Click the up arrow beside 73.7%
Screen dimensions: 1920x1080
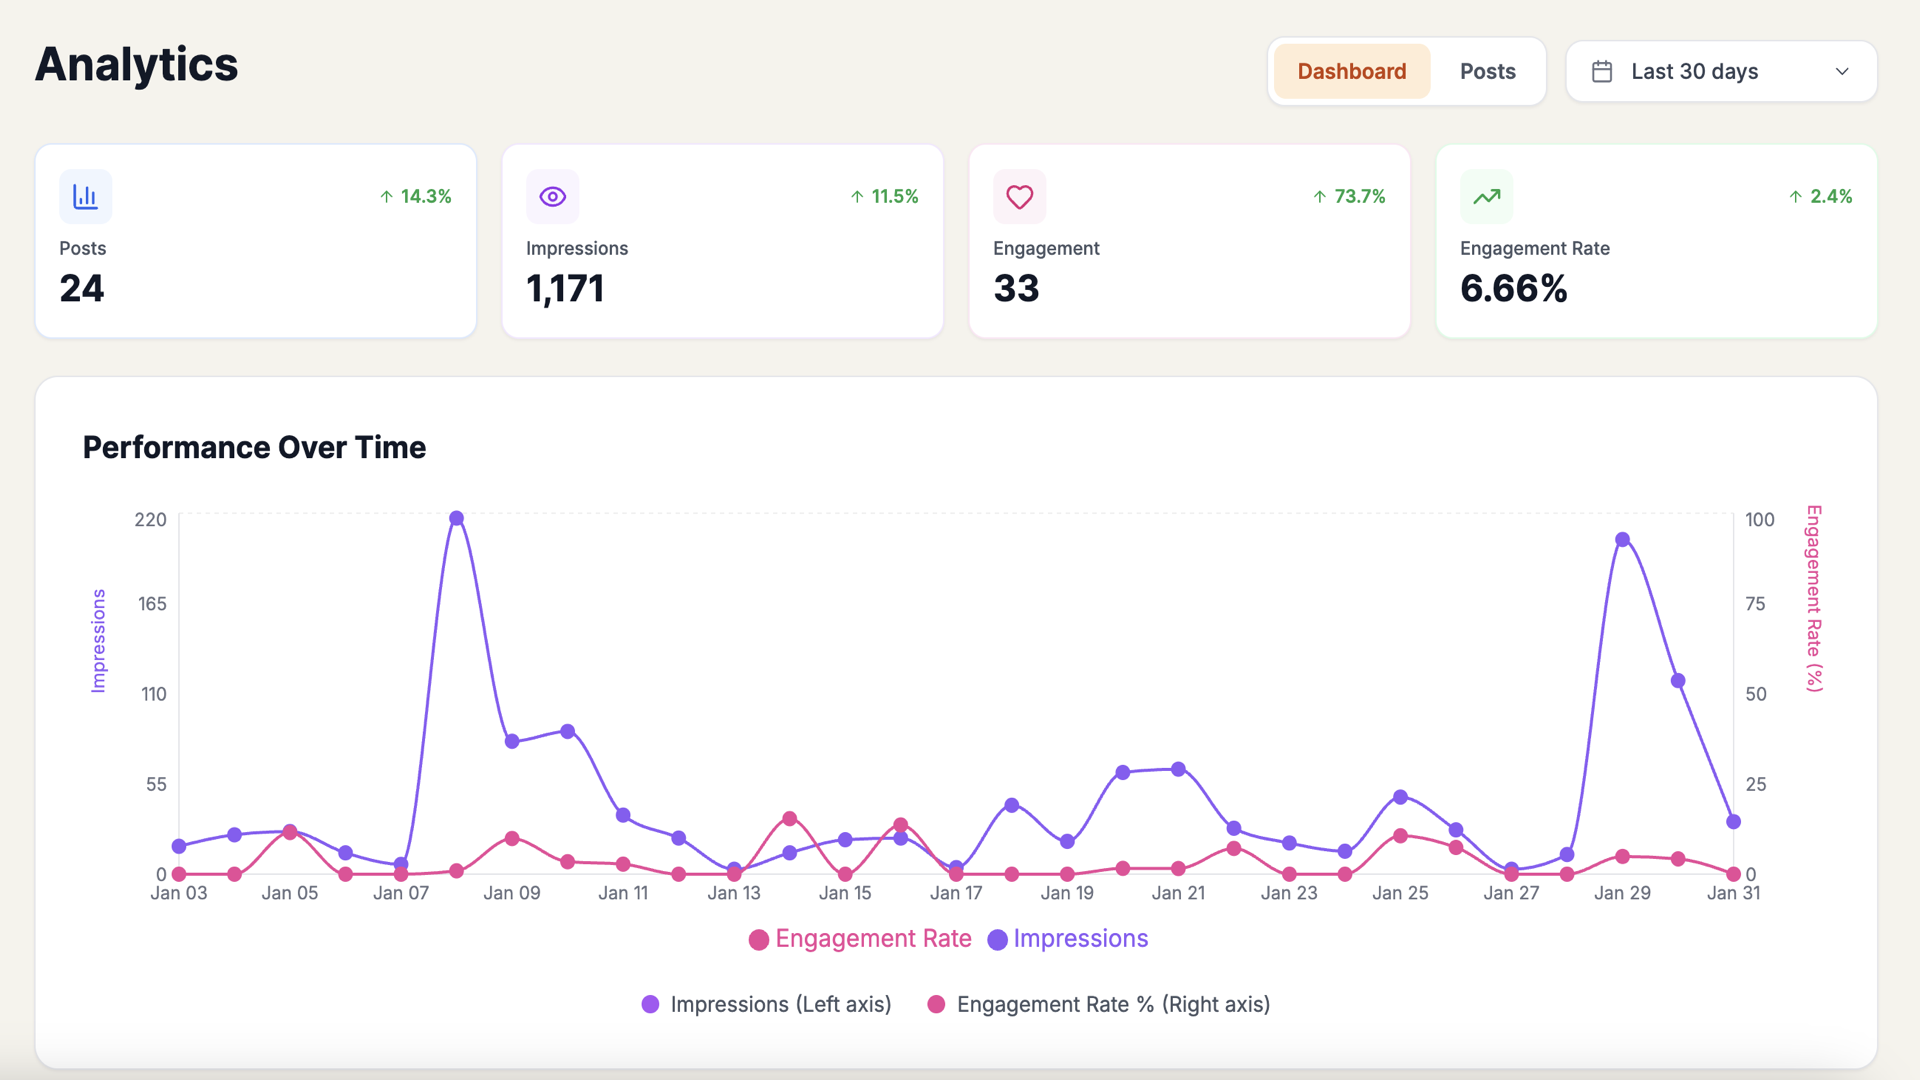coord(1320,197)
